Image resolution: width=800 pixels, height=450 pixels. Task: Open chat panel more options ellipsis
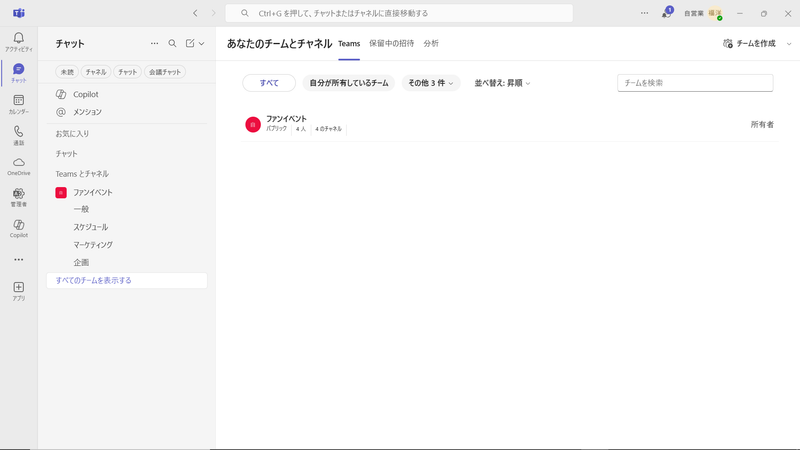point(154,43)
